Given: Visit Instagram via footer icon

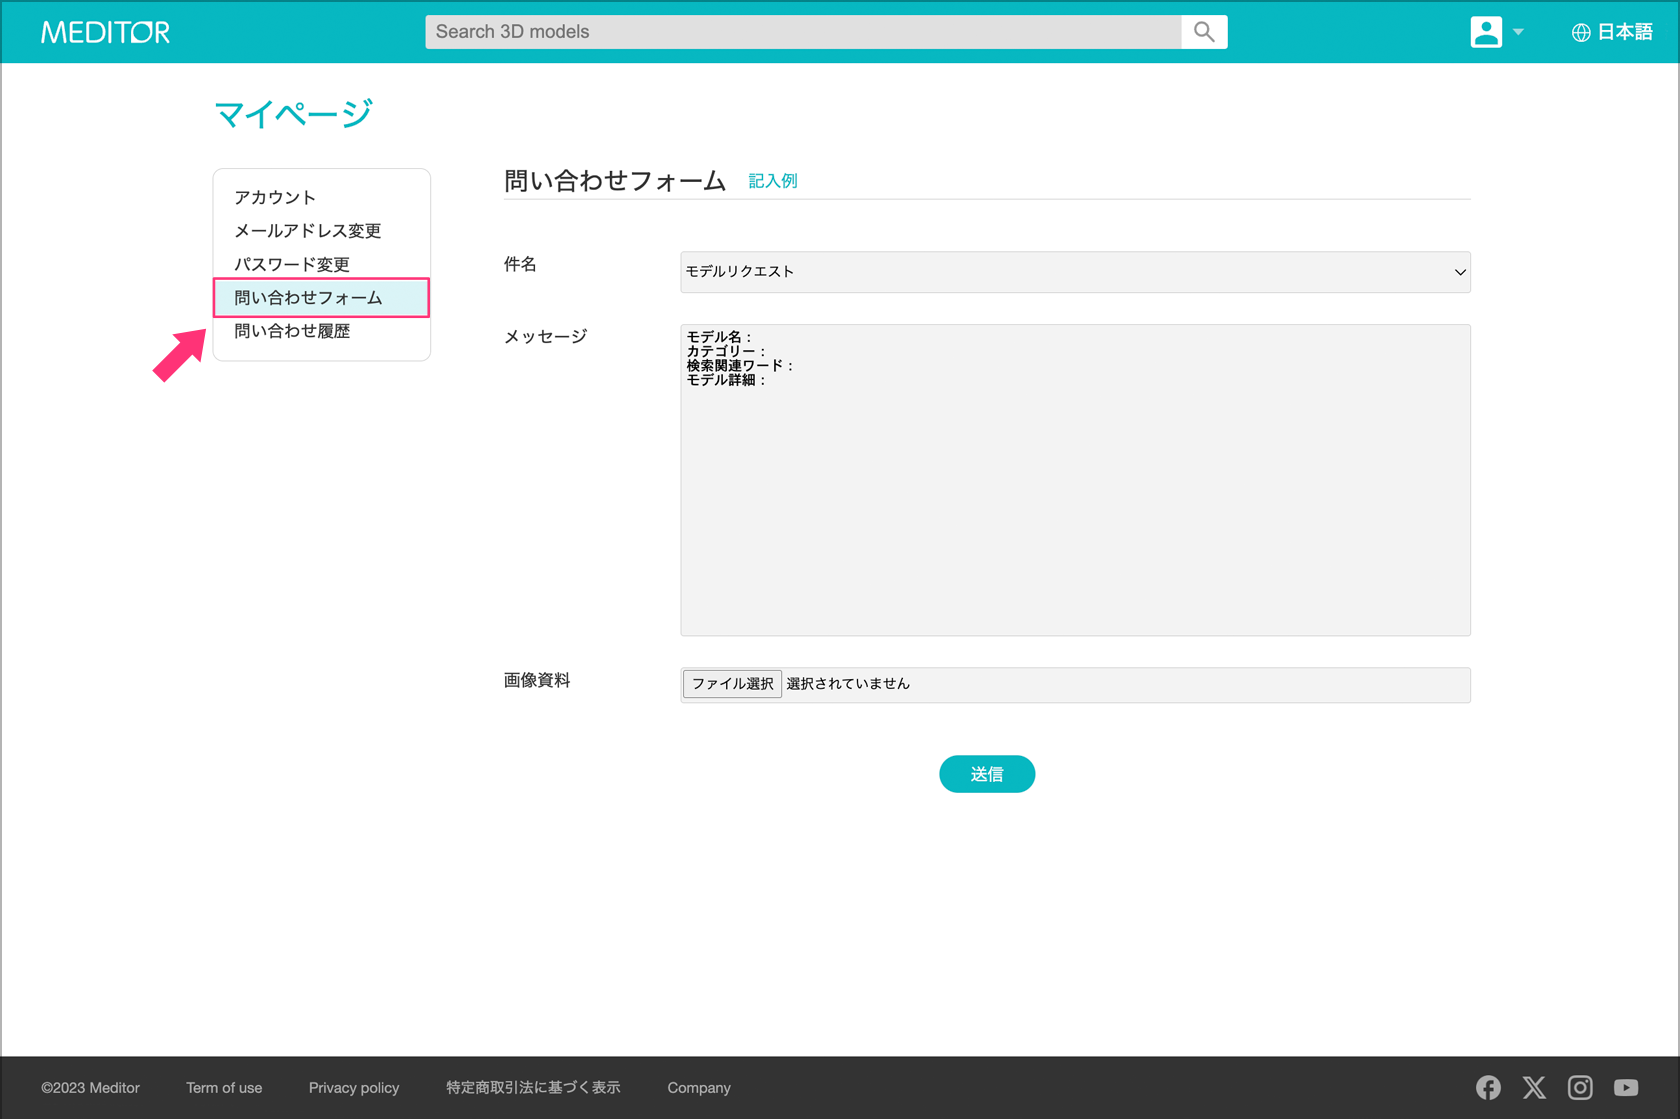Looking at the screenshot, I should (x=1580, y=1087).
